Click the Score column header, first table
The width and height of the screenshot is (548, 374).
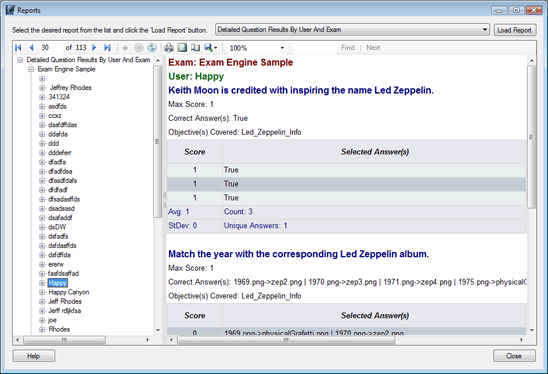tap(195, 152)
